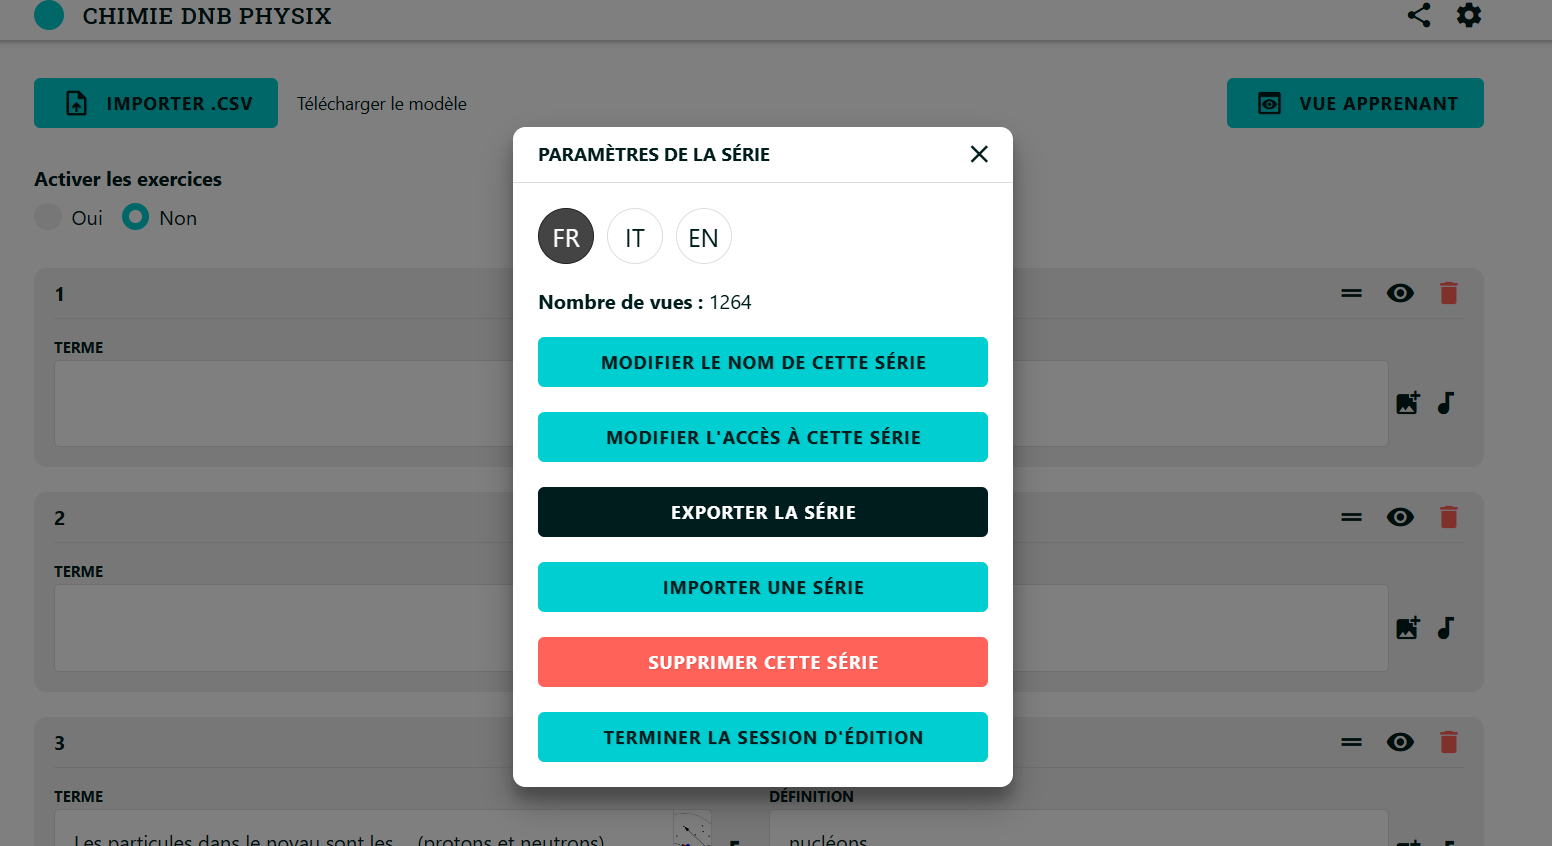This screenshot has width=1552, height=846.
Task: Delete card 1 with trash icon
Action: point(1448,293)
